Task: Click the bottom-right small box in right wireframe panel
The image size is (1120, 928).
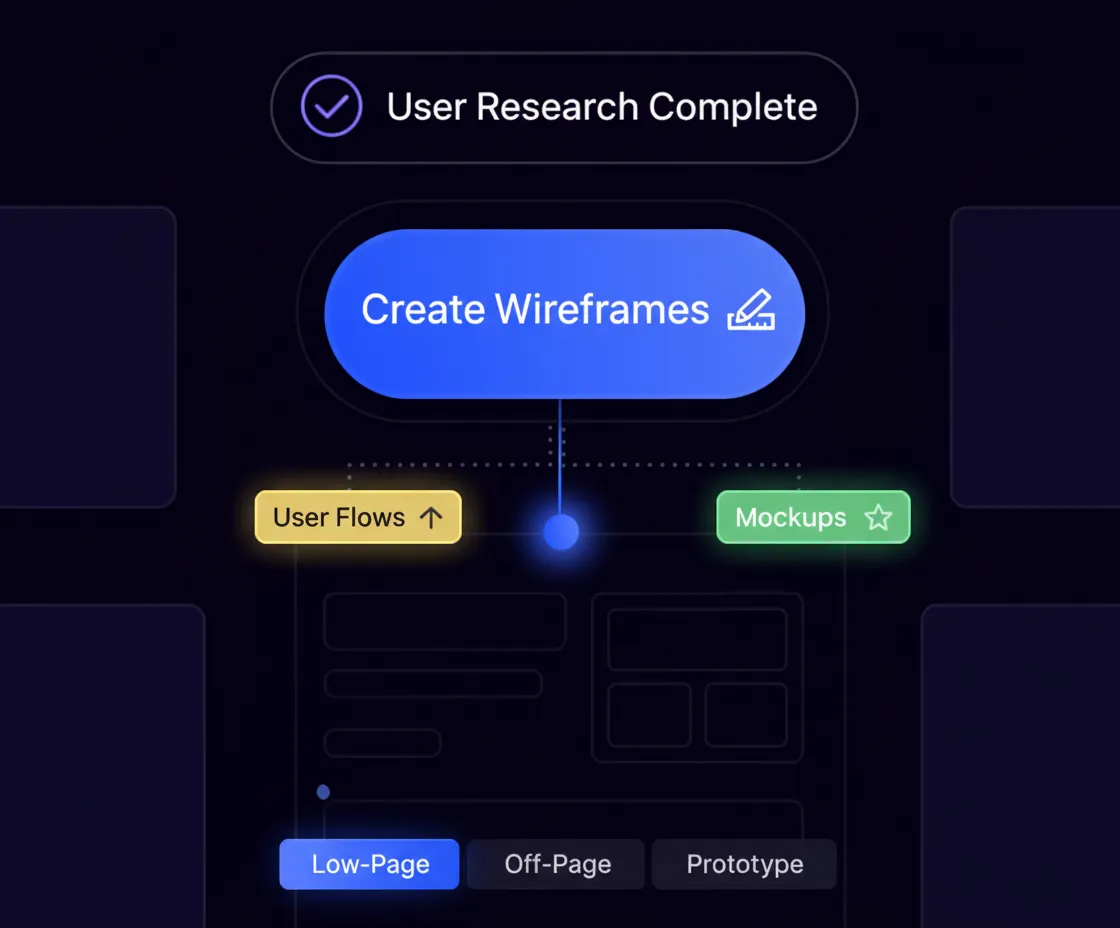Action: pyautogui.click(x=746, y=715)
